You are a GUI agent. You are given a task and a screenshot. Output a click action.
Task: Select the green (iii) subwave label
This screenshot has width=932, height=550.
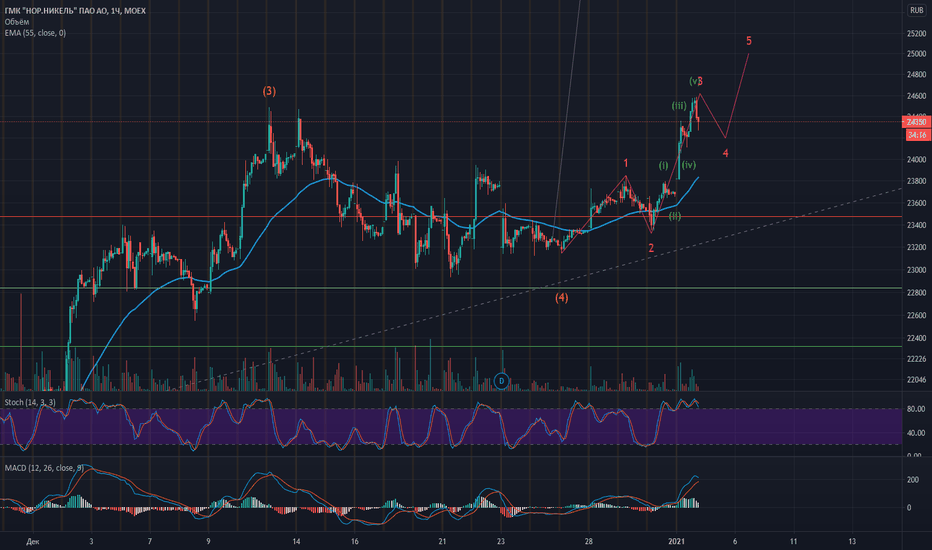click(679, 106)
